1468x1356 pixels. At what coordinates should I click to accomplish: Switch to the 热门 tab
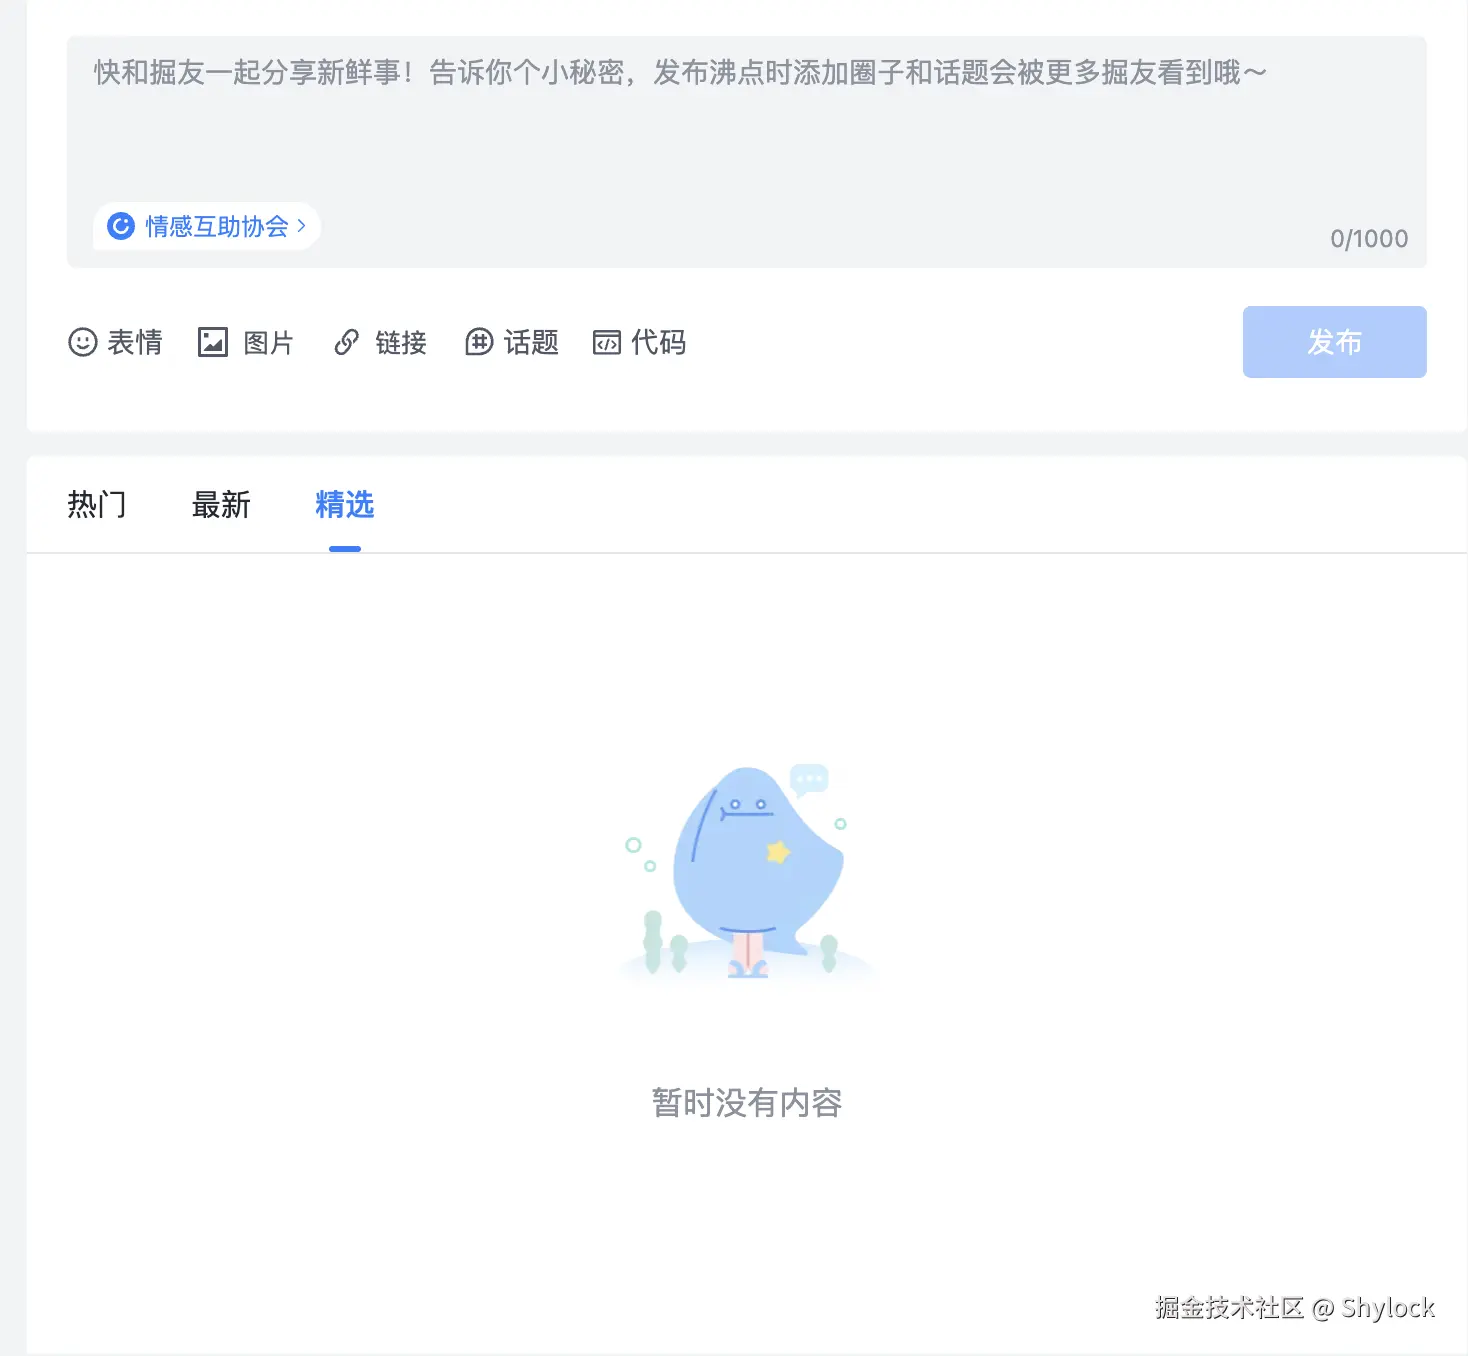coord(96,505)
